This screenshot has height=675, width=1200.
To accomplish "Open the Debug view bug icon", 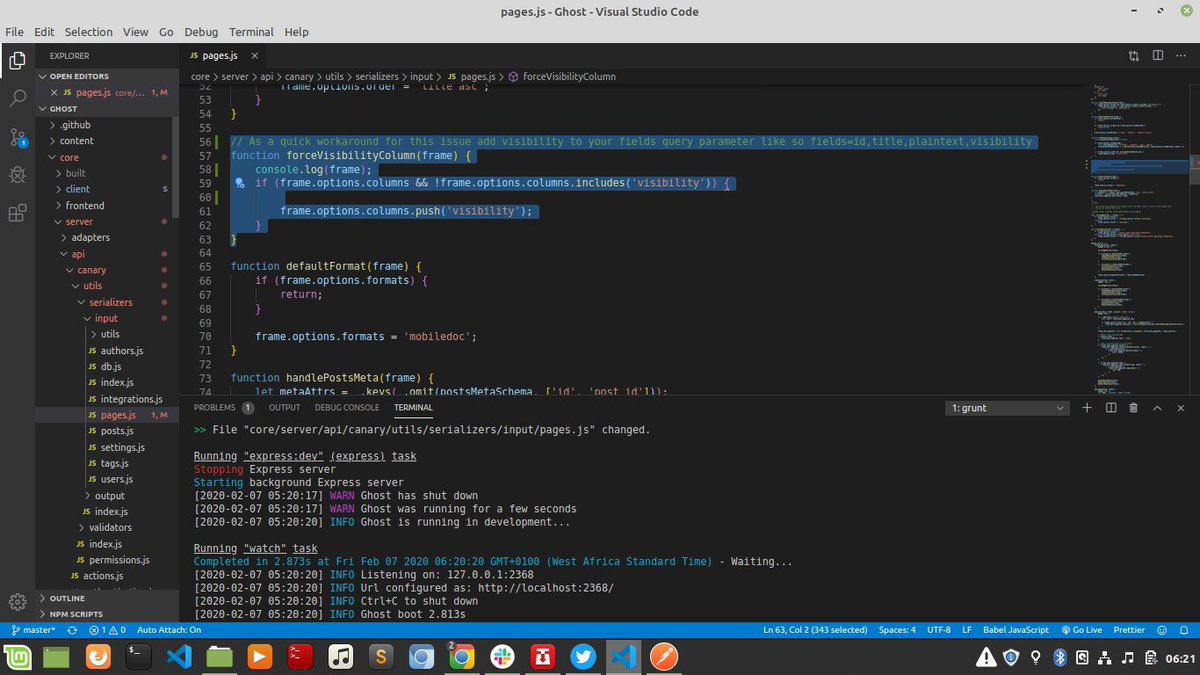I will point(17,174).
